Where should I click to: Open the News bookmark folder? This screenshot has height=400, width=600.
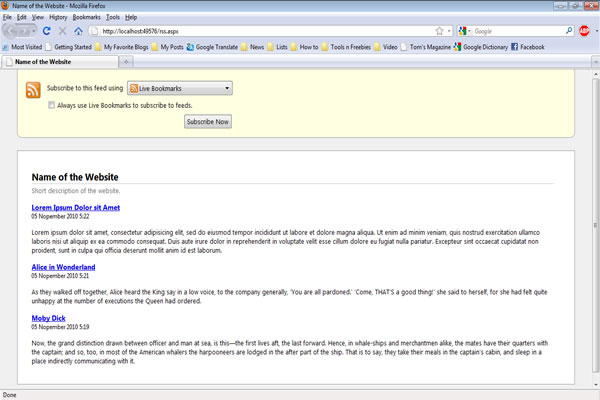click(253, 47)
